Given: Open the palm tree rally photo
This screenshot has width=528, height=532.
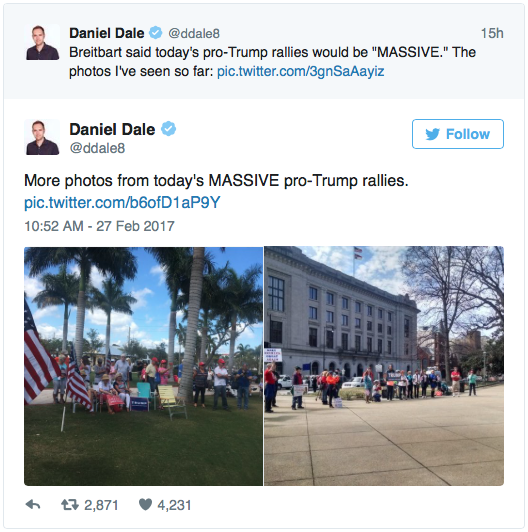Looking at the screenshot, I should 144,366.
